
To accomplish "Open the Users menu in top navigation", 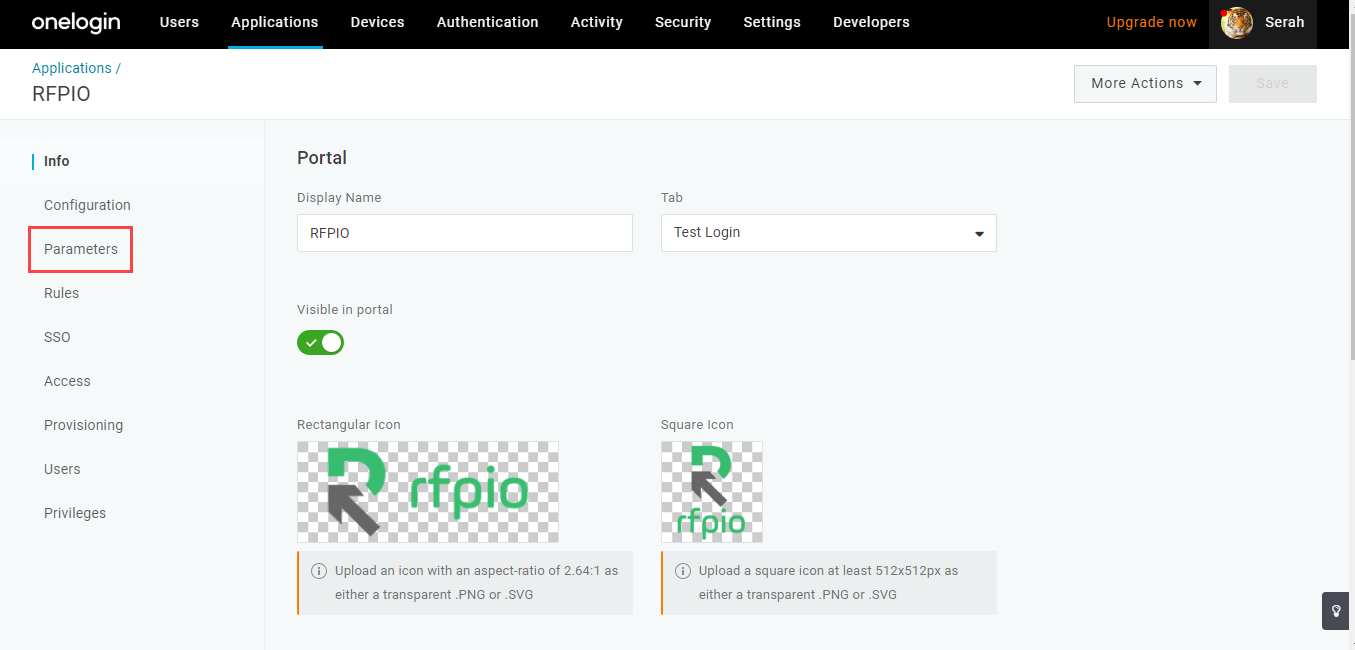I will click(x=179, y=22).
